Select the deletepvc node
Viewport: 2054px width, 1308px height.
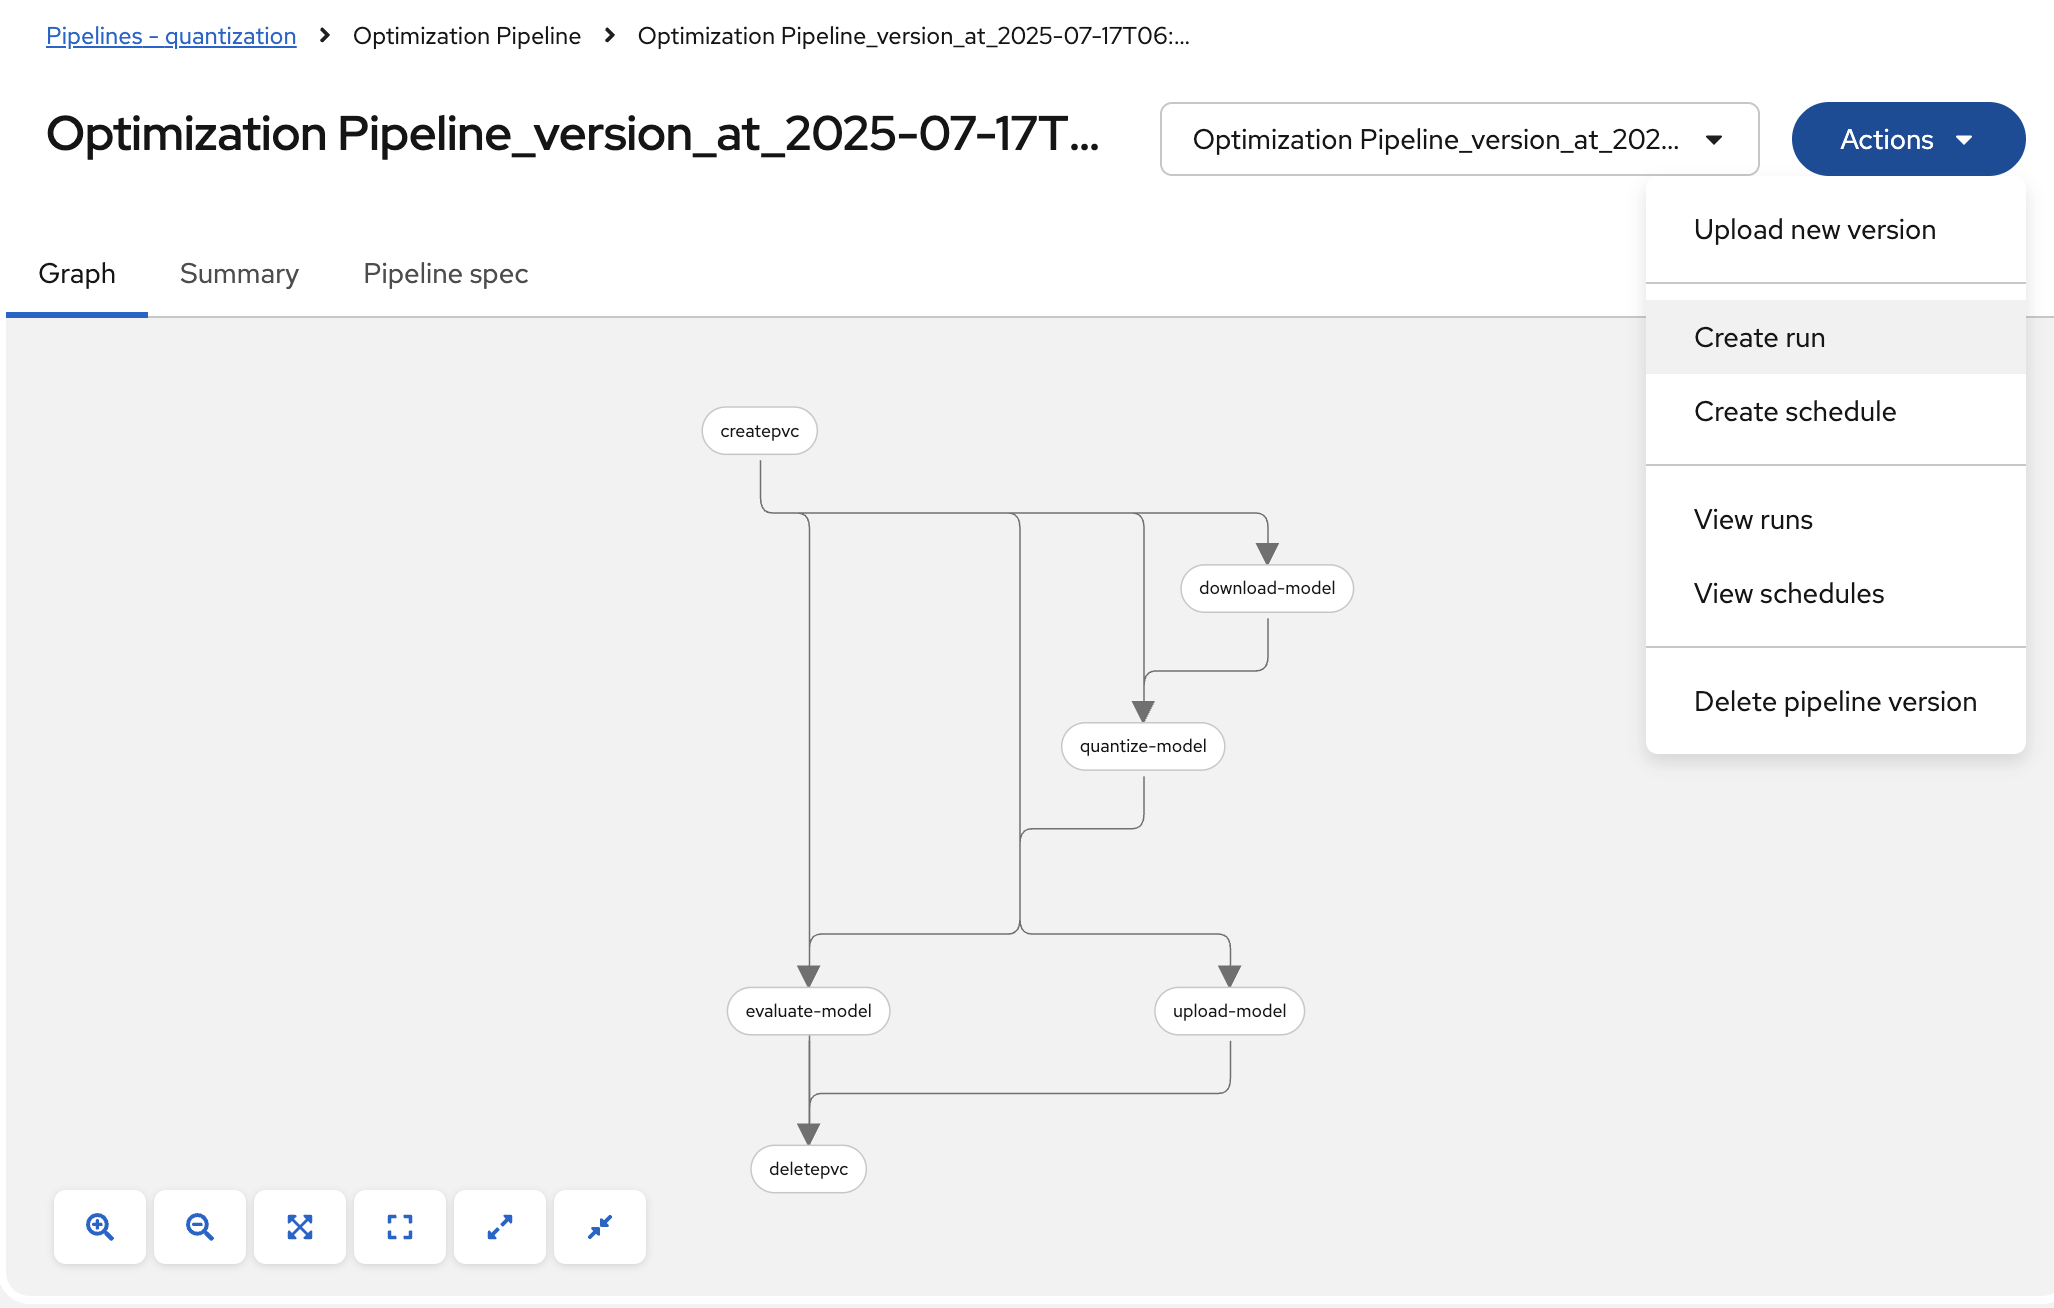click(x=808, y=1169)
